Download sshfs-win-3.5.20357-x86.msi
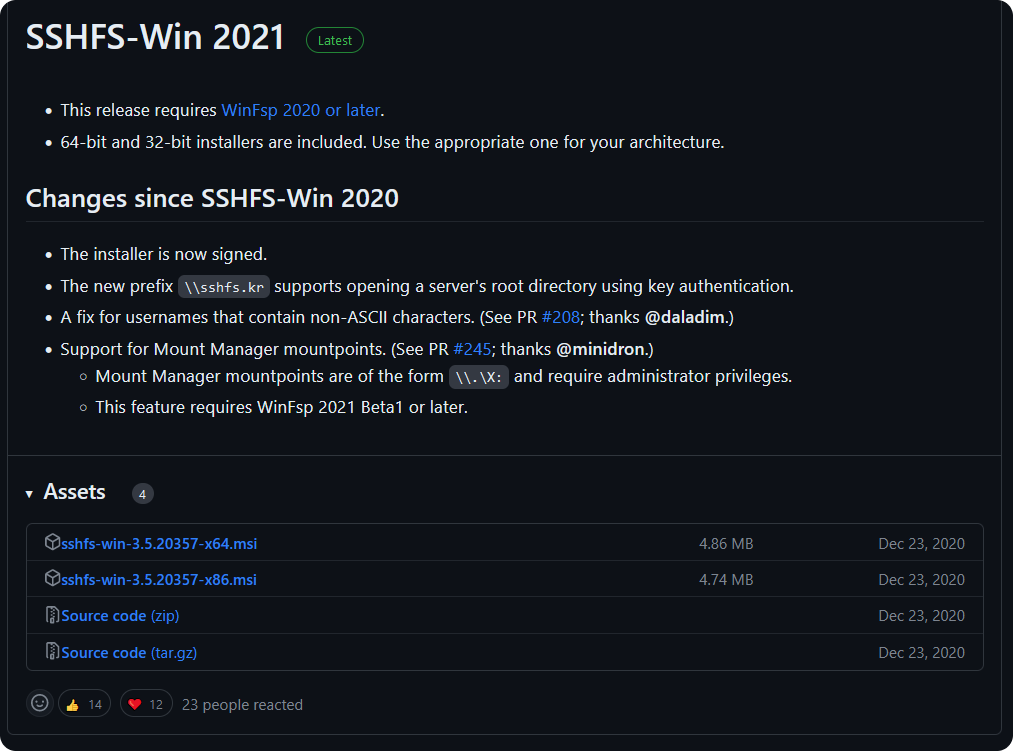 pyautogui.click(x=159, y=580)
